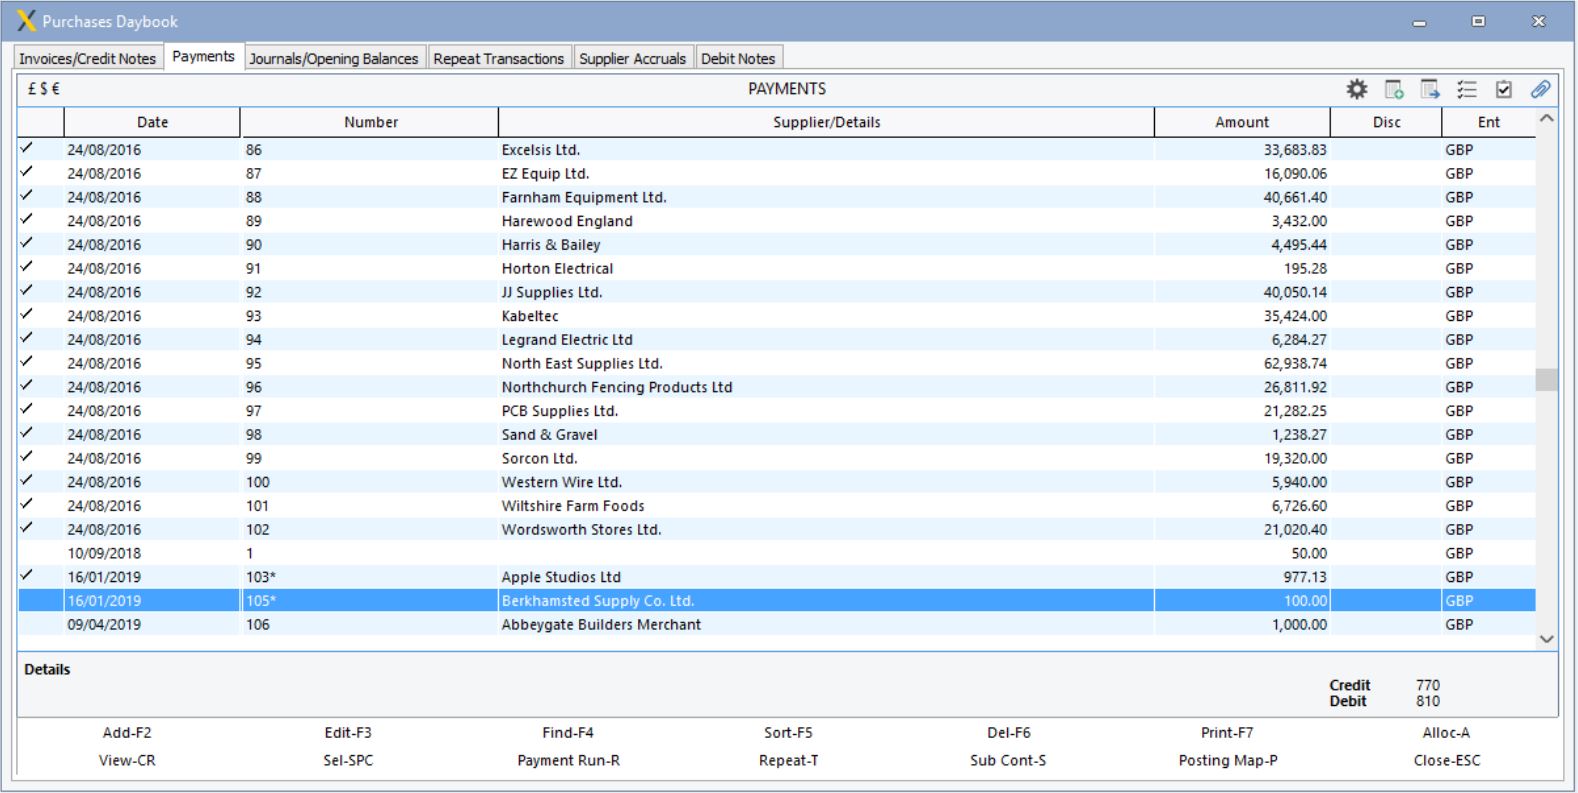Click the Supplier/Details column header
The image size is (1578, 793).
[x=826, y=122]
